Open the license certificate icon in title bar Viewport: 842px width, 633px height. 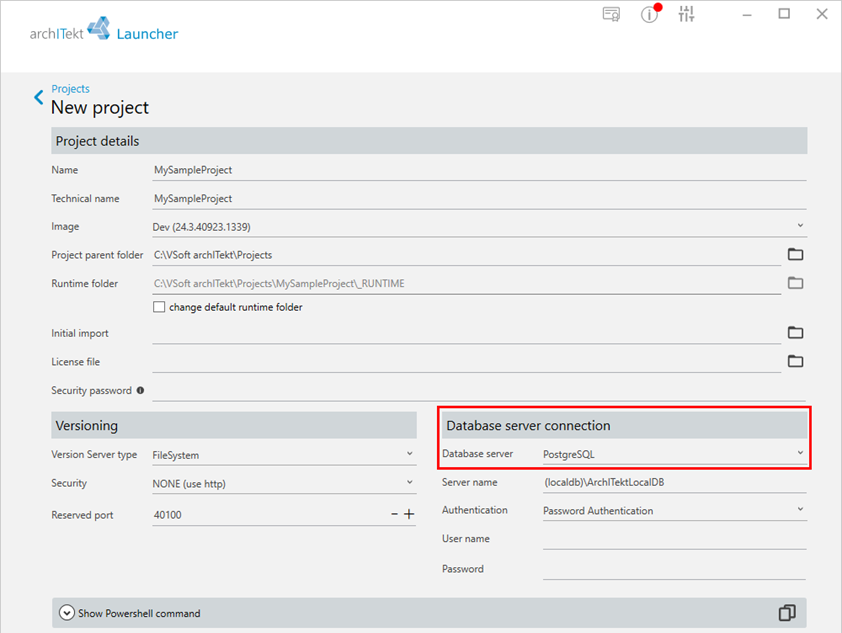pyautogui.click(x=611, y=14)
